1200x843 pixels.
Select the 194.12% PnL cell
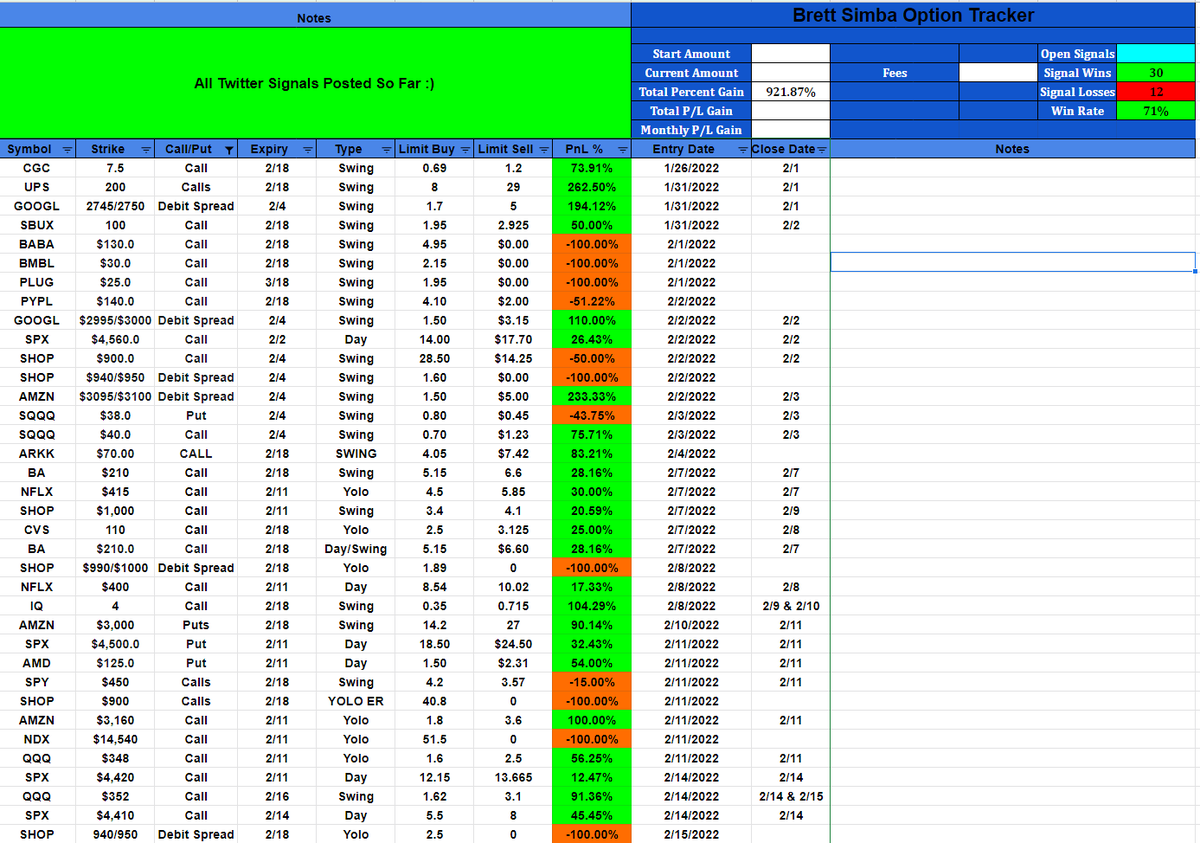click(x=591, y=206)
